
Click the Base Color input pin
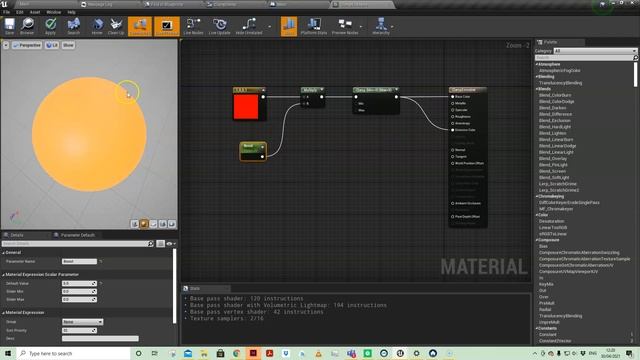click(x=453, y=97)
